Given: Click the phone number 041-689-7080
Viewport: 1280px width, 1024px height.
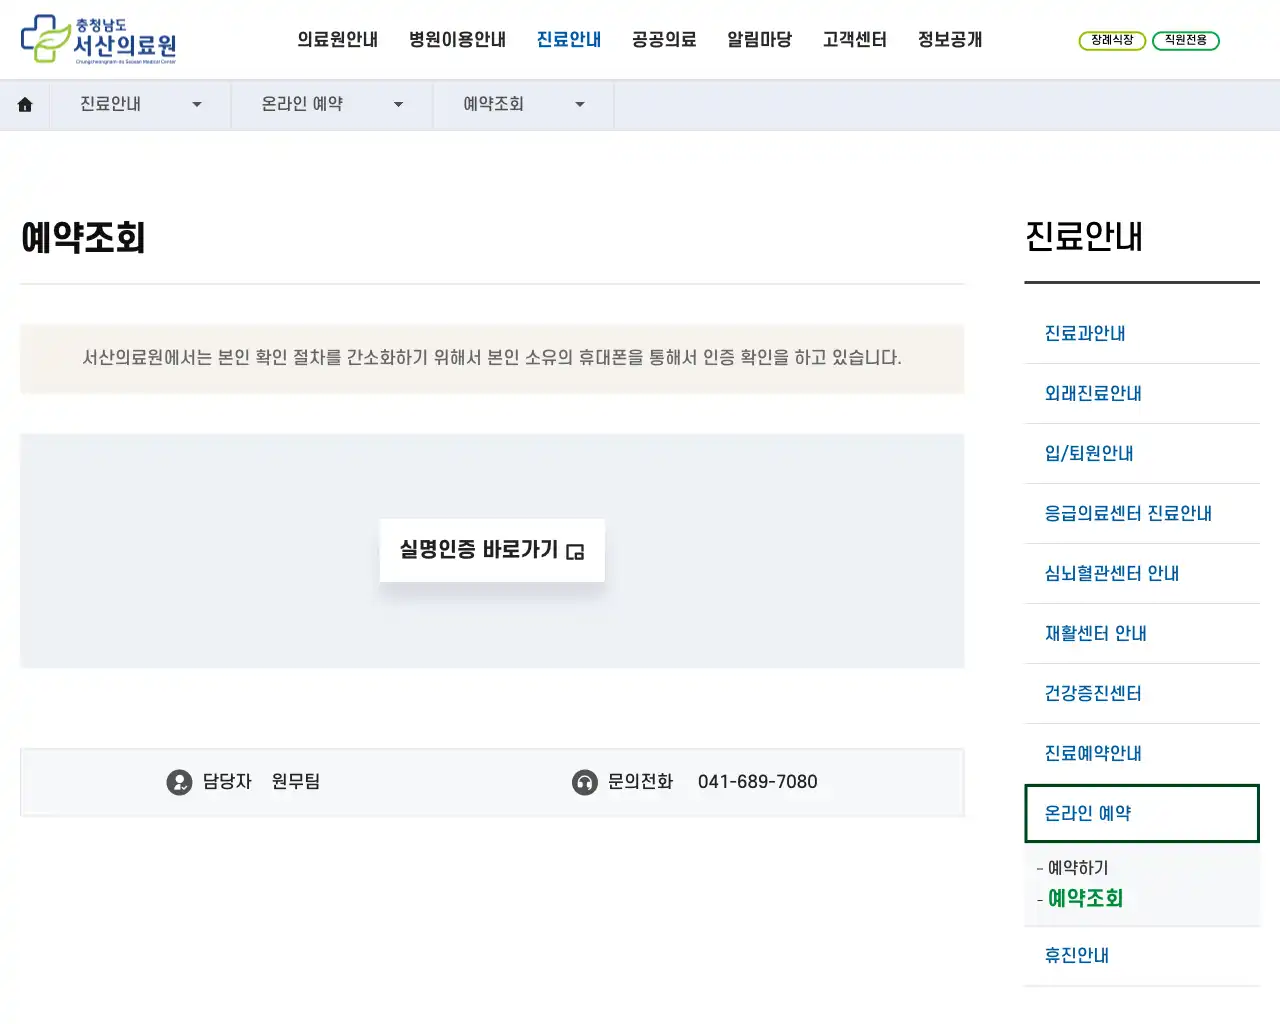Looking at the screenshot, I should pyautogui.click(x=758, y=782).
